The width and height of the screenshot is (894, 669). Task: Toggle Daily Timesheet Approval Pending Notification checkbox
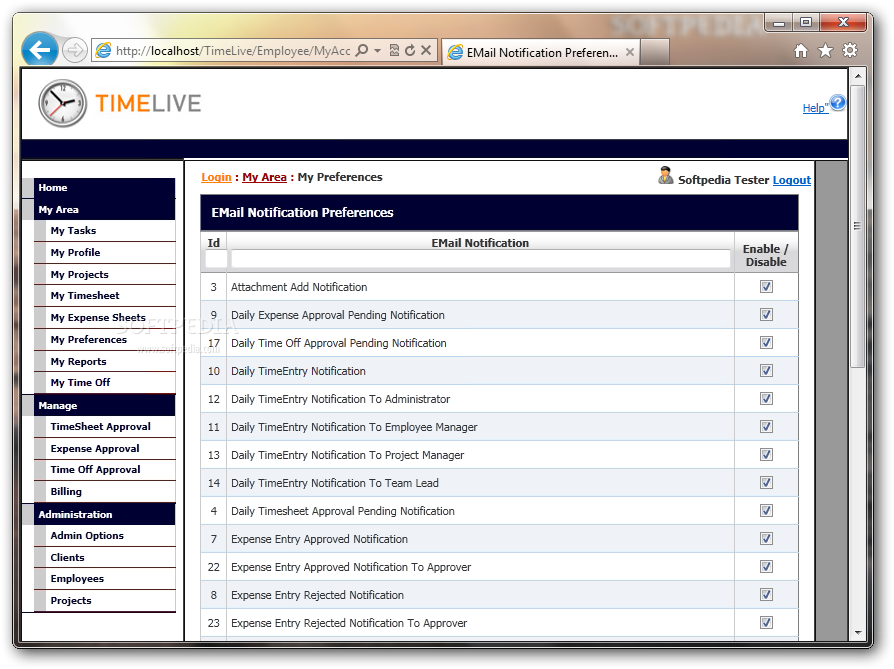coord(766,510)
